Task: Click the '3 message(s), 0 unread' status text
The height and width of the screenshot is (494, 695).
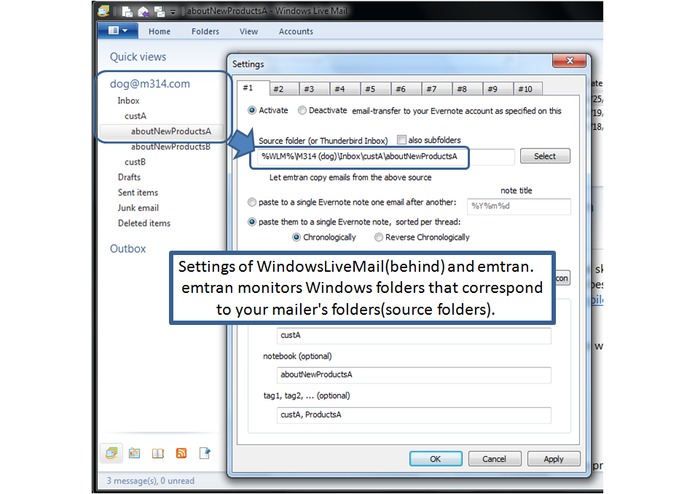Action: point(150,481)
